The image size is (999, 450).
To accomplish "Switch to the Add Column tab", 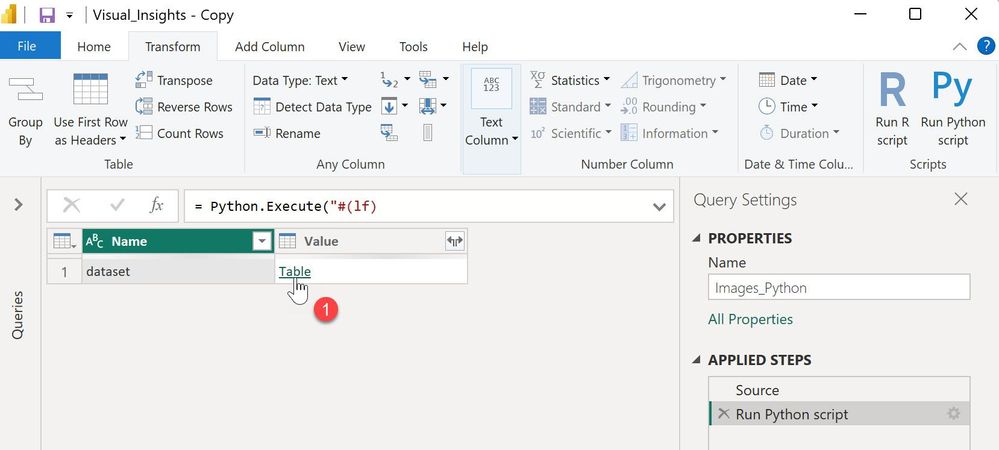I will tap(269, 47).
